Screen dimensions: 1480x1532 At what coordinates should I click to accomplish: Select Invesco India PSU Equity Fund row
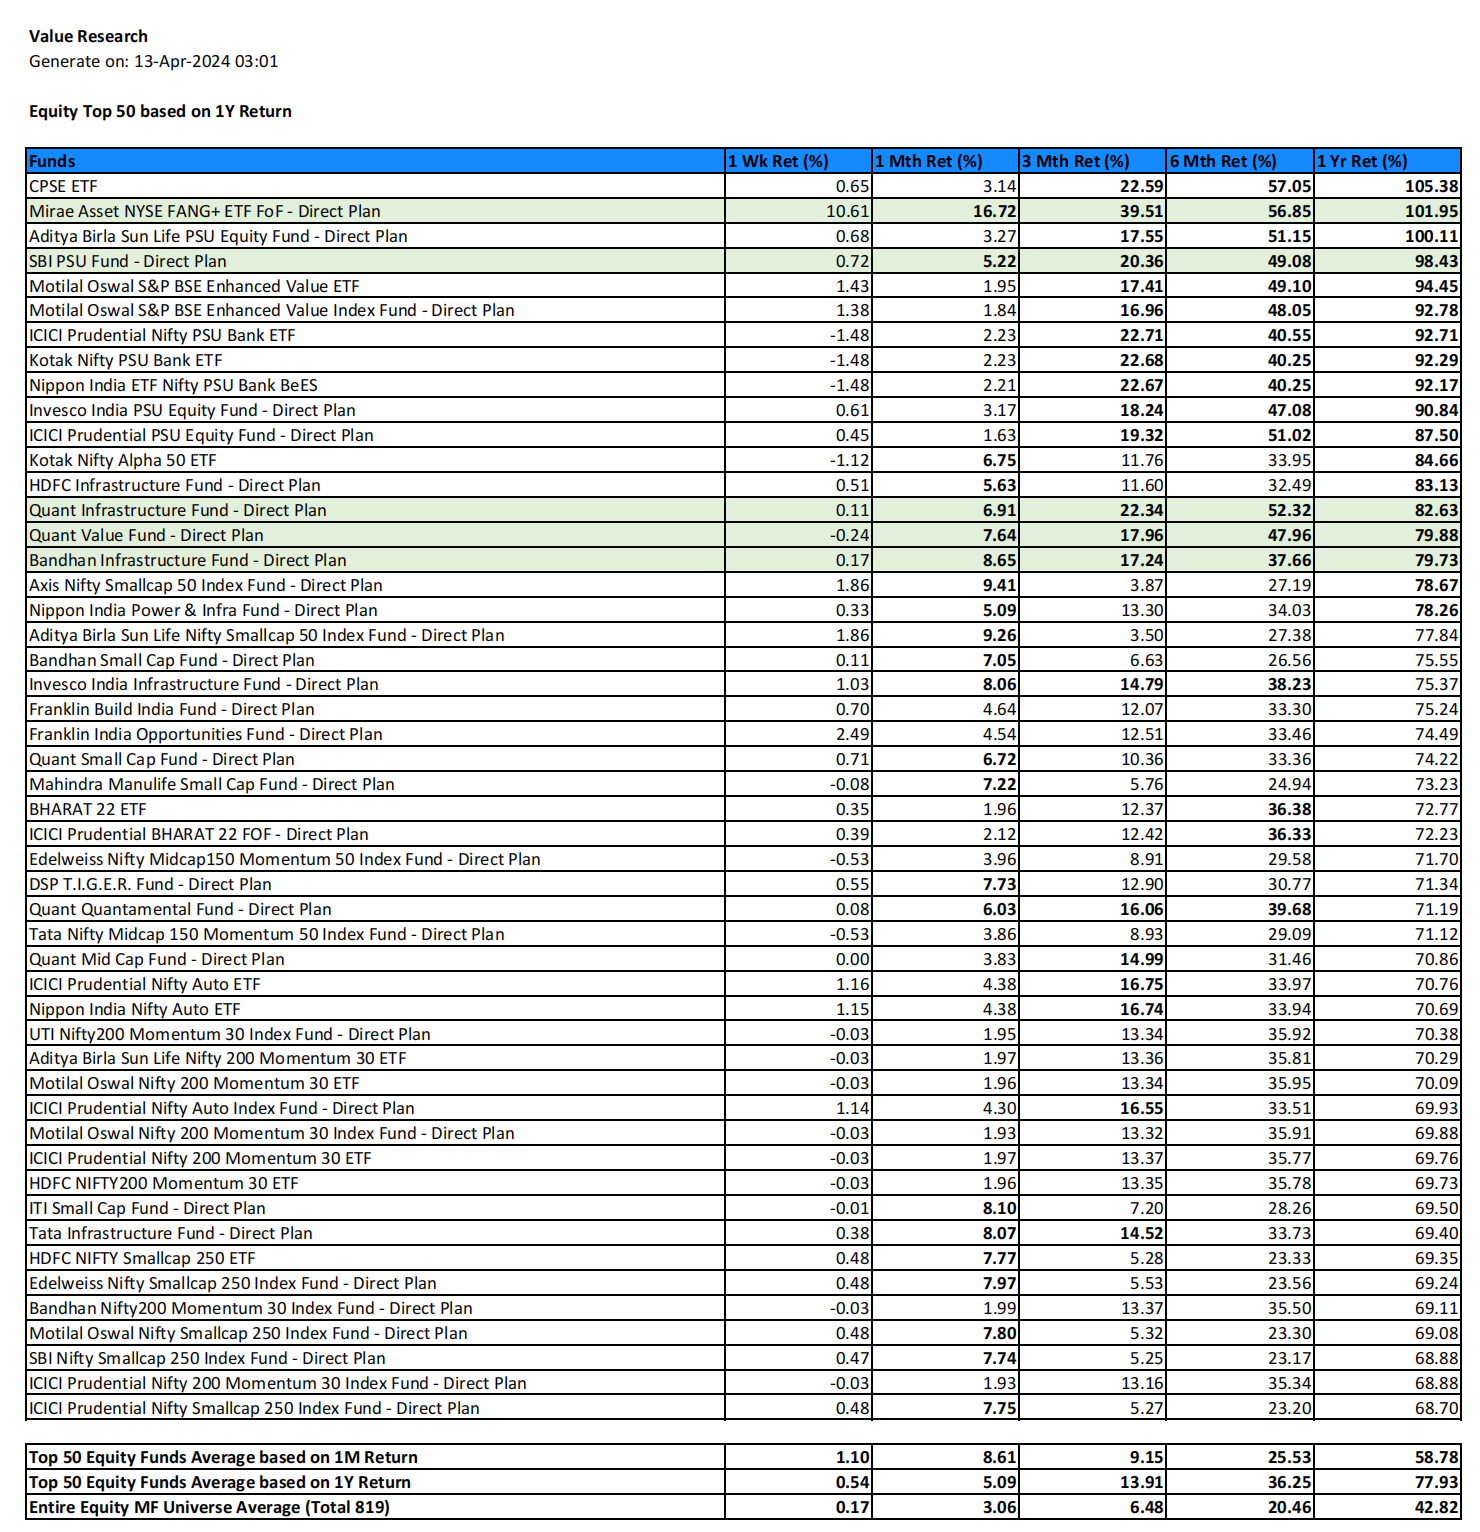tap(743, 410)
